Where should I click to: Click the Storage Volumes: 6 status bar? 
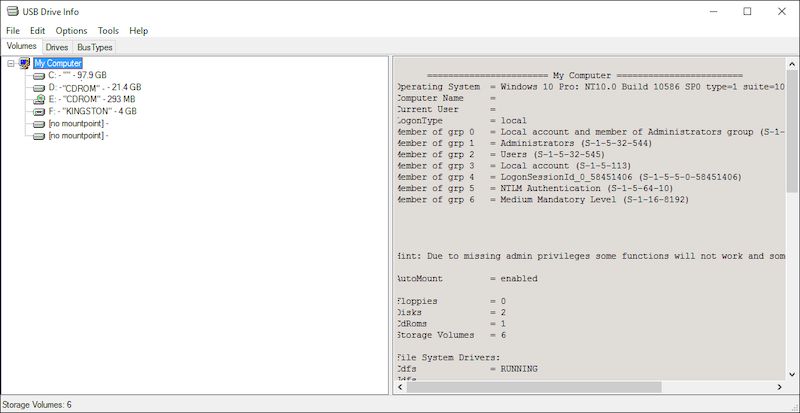(37, 405)
